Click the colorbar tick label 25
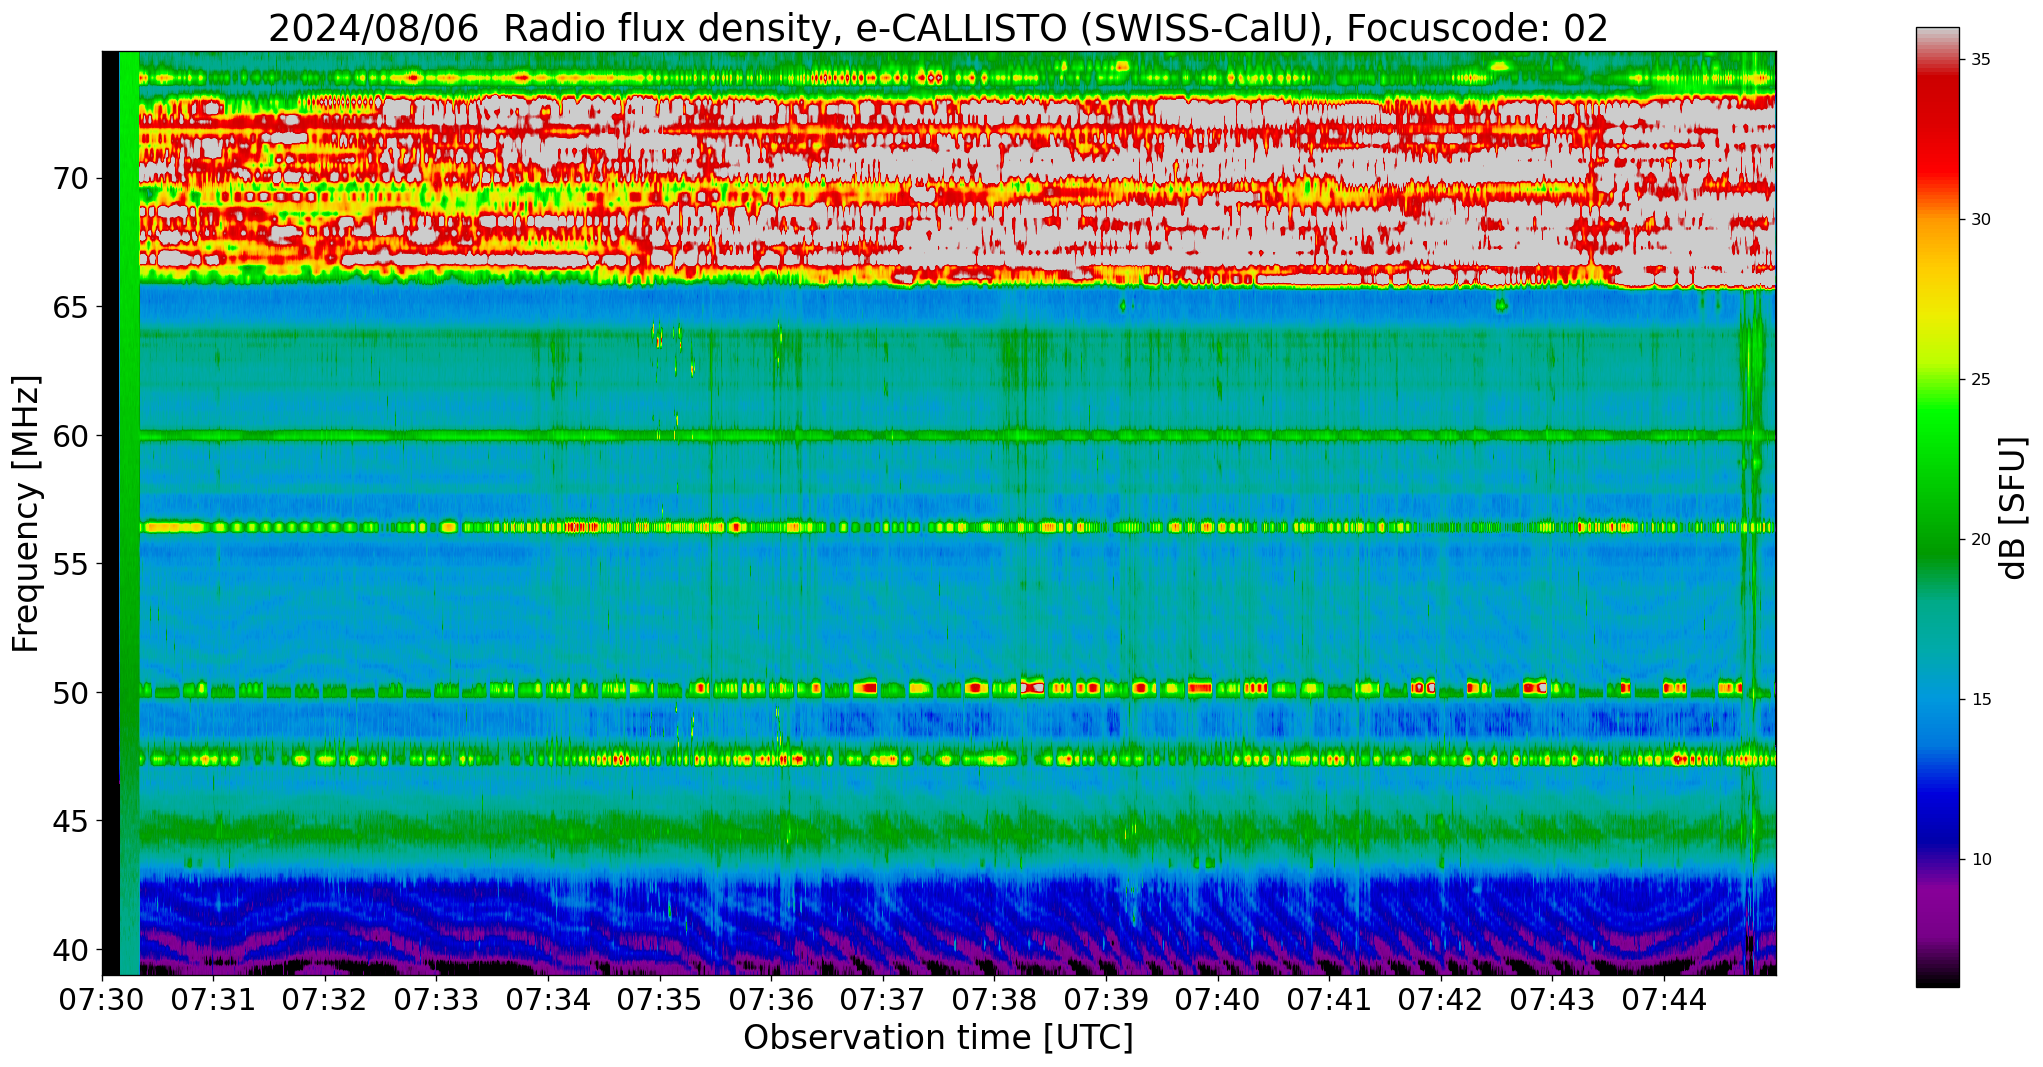This screenshot has width=2043, height=1067. (x=1981, y=380)
